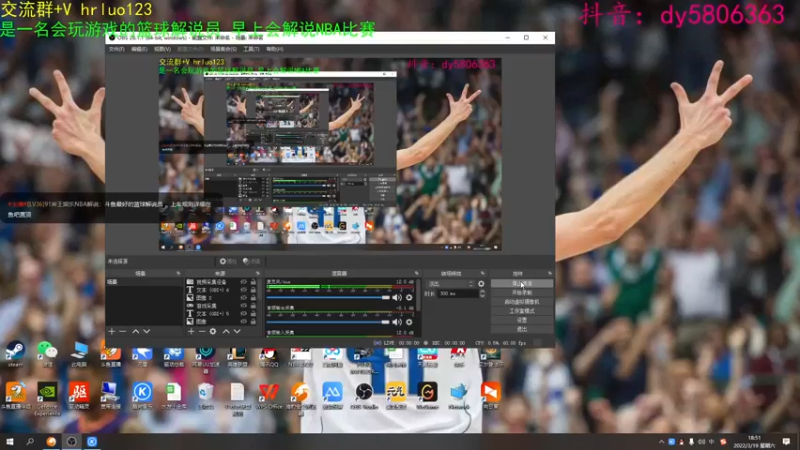Open the 场景集合(S) menu
Screen dimensions: 800x450
[223, 49]
